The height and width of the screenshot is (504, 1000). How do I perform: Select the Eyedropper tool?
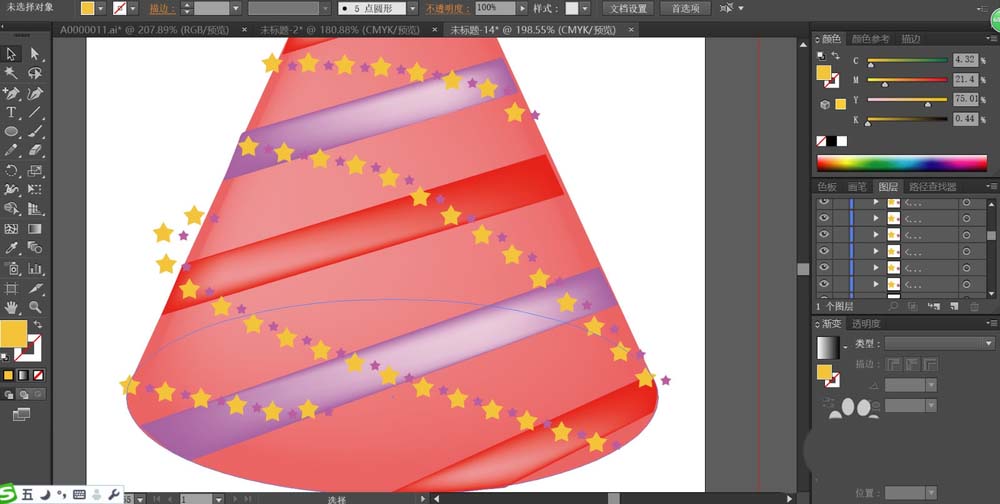pos(11,248)
